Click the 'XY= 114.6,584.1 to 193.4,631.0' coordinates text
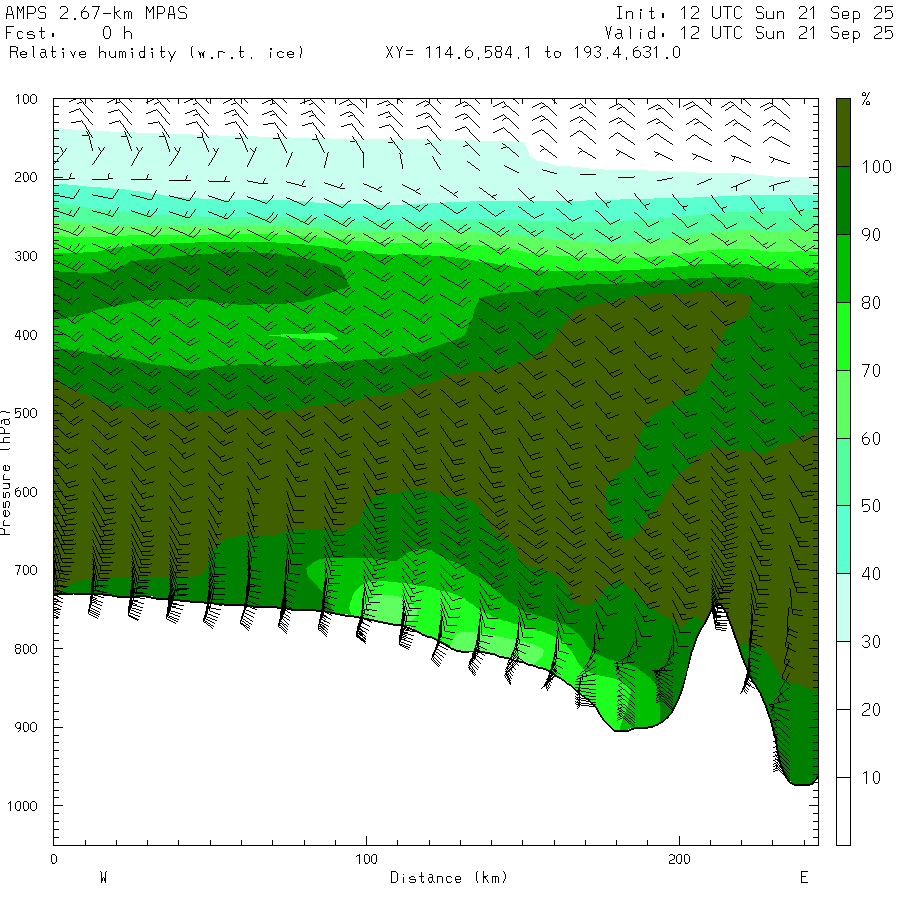This screenshot has height=900, width=900. tap(533, 53)
